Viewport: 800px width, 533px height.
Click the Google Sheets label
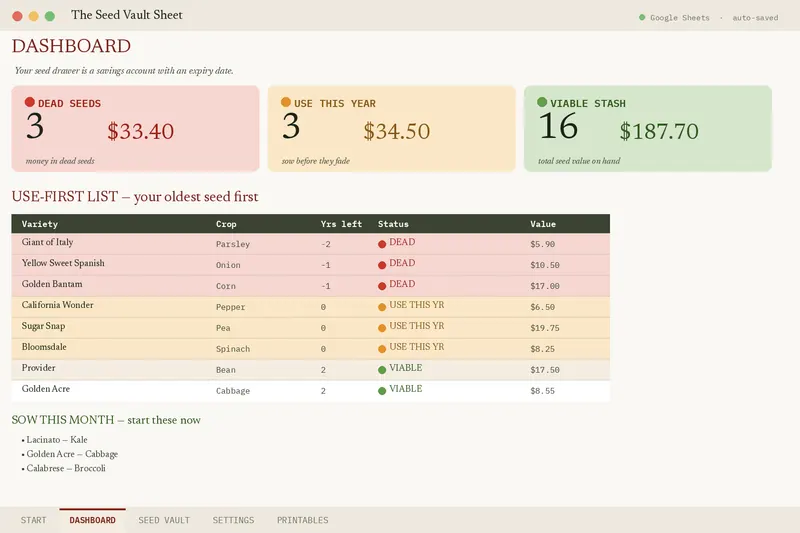(x=680, y=18)
